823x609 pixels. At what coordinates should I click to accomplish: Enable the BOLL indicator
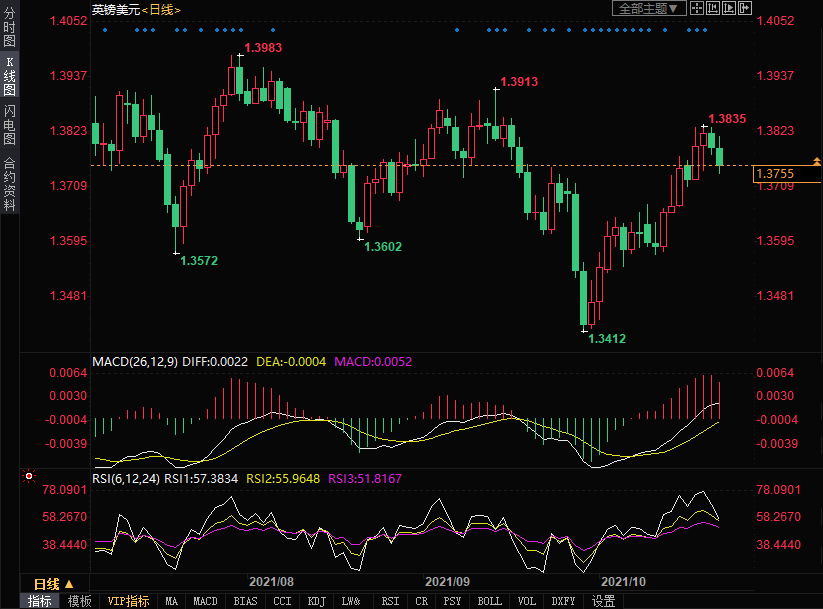click(x=489, y=601)
